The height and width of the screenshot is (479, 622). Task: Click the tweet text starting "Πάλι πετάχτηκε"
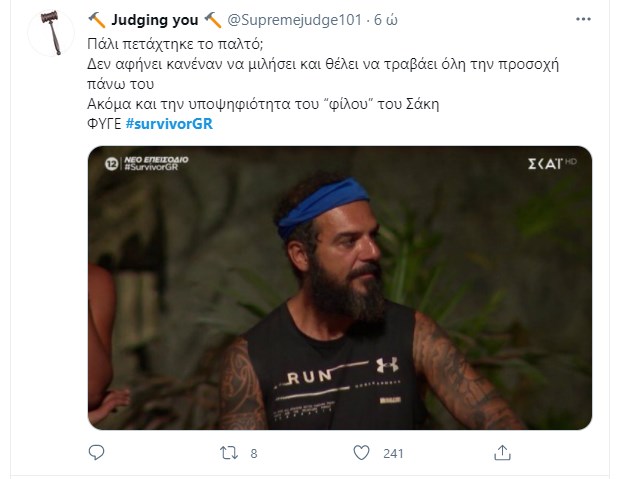coord(159,45)
